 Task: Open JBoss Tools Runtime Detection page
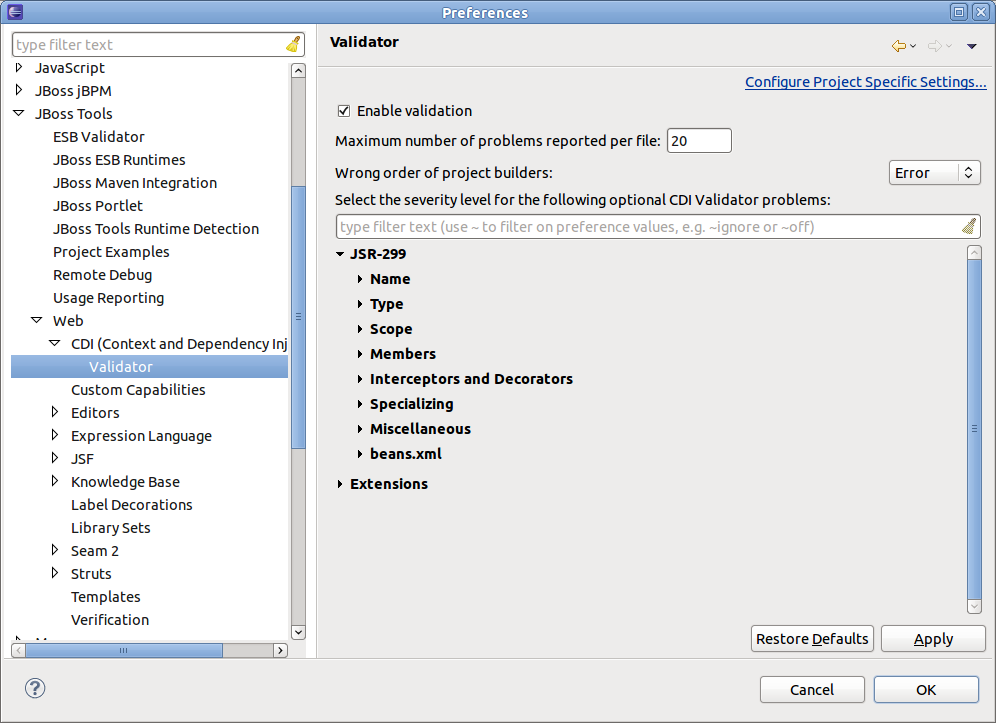tap(156, 229)
